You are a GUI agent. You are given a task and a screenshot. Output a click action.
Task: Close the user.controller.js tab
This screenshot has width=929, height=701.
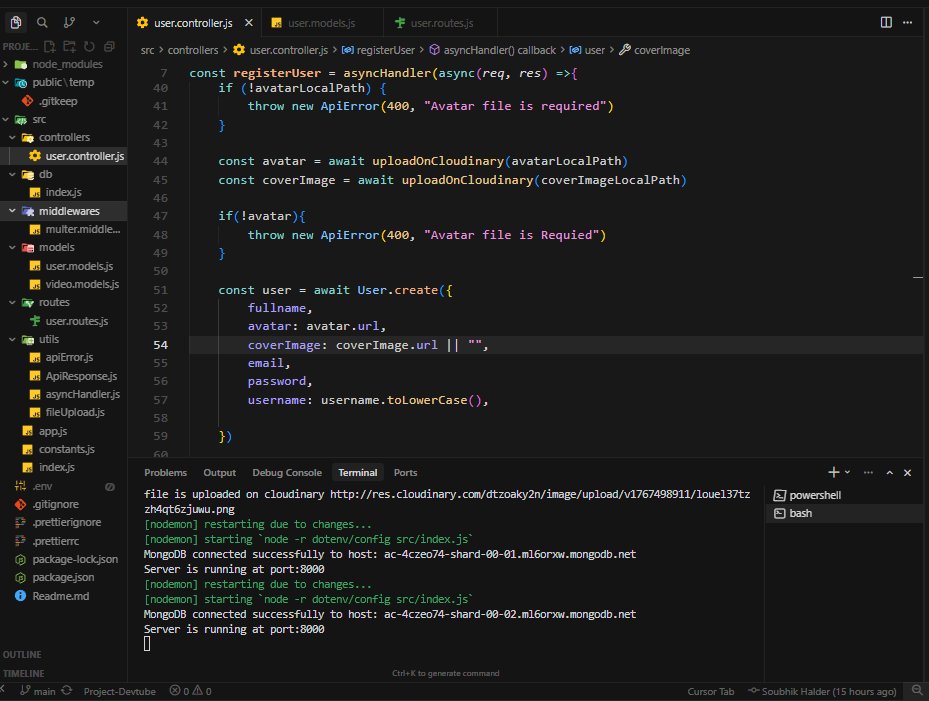point(249,23)
